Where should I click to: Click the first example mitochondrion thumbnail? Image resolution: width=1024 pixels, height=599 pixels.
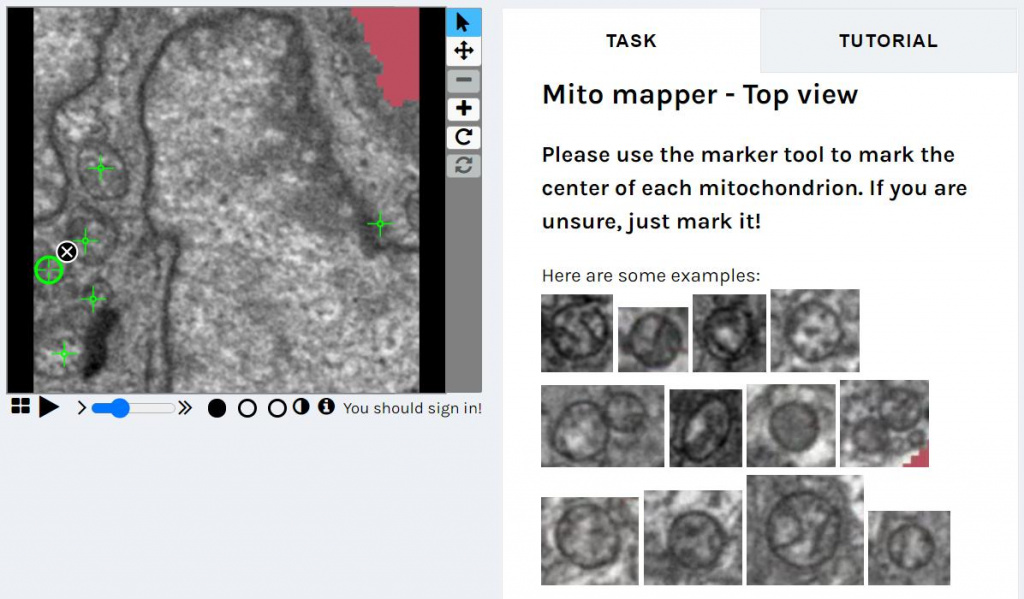tap(577, 333)
